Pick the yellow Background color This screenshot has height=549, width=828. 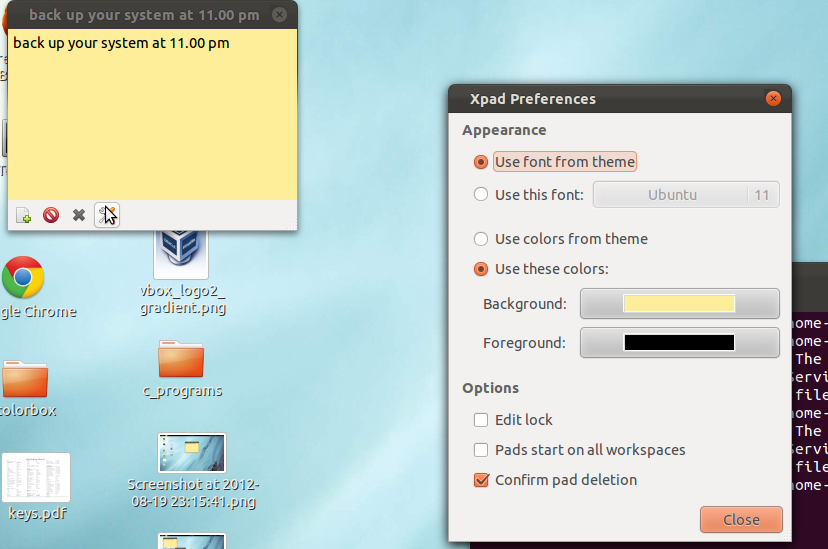coord(680,304)
